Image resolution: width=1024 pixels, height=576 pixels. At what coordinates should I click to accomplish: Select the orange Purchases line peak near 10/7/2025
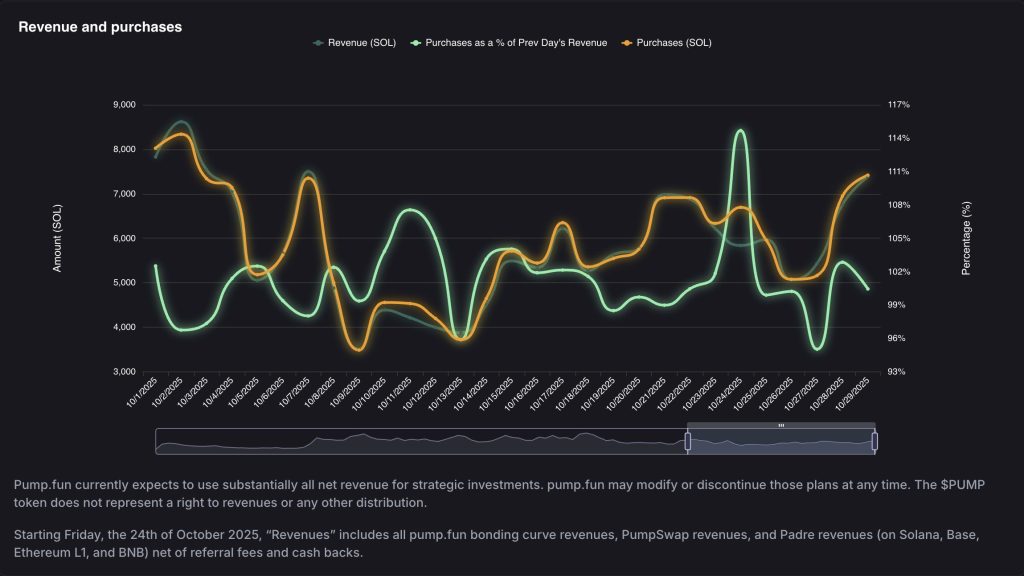(x=307, y=180)
